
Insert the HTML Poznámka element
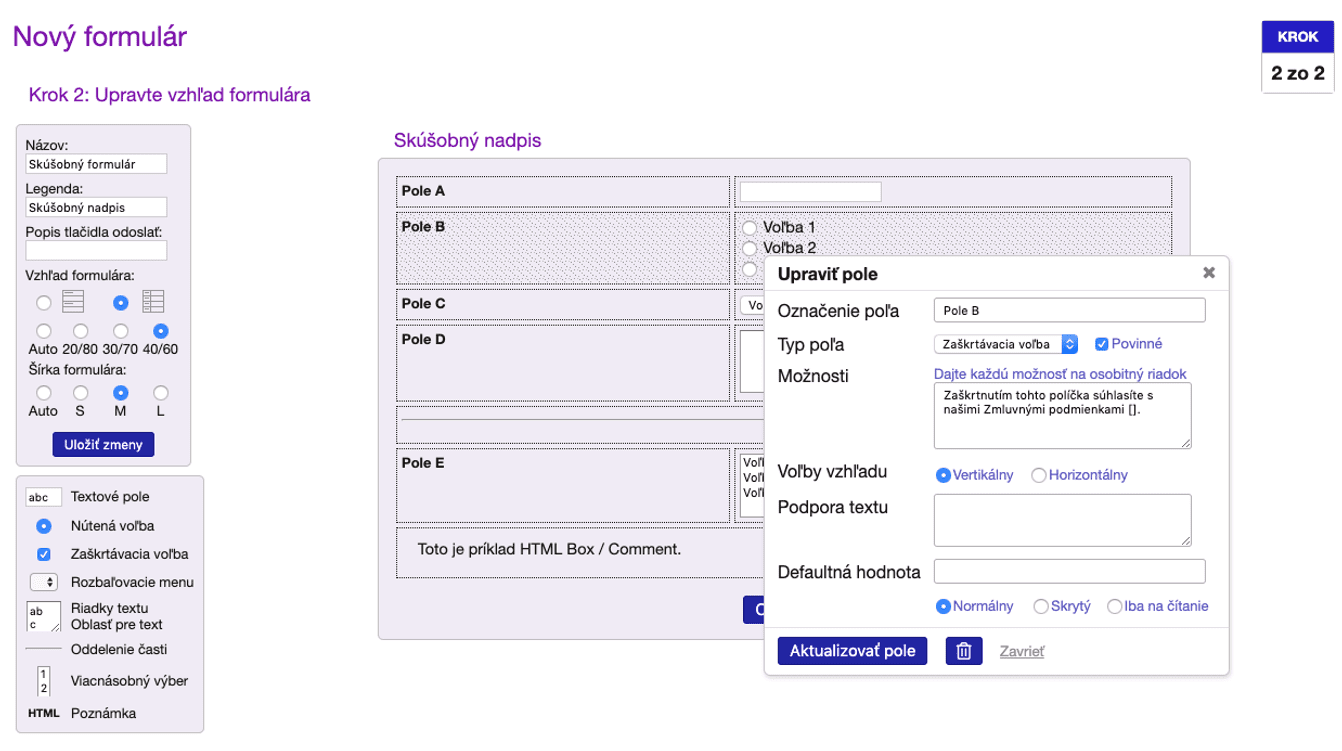[44, 713]
